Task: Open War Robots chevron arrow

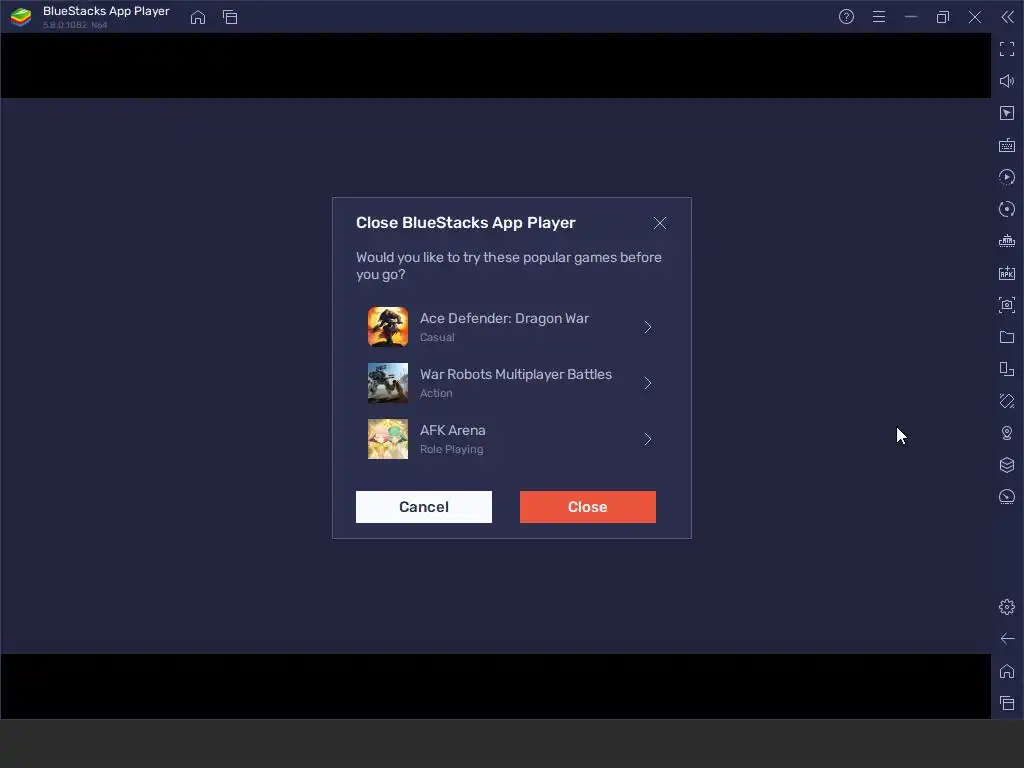Action: [x=648, y=383]
